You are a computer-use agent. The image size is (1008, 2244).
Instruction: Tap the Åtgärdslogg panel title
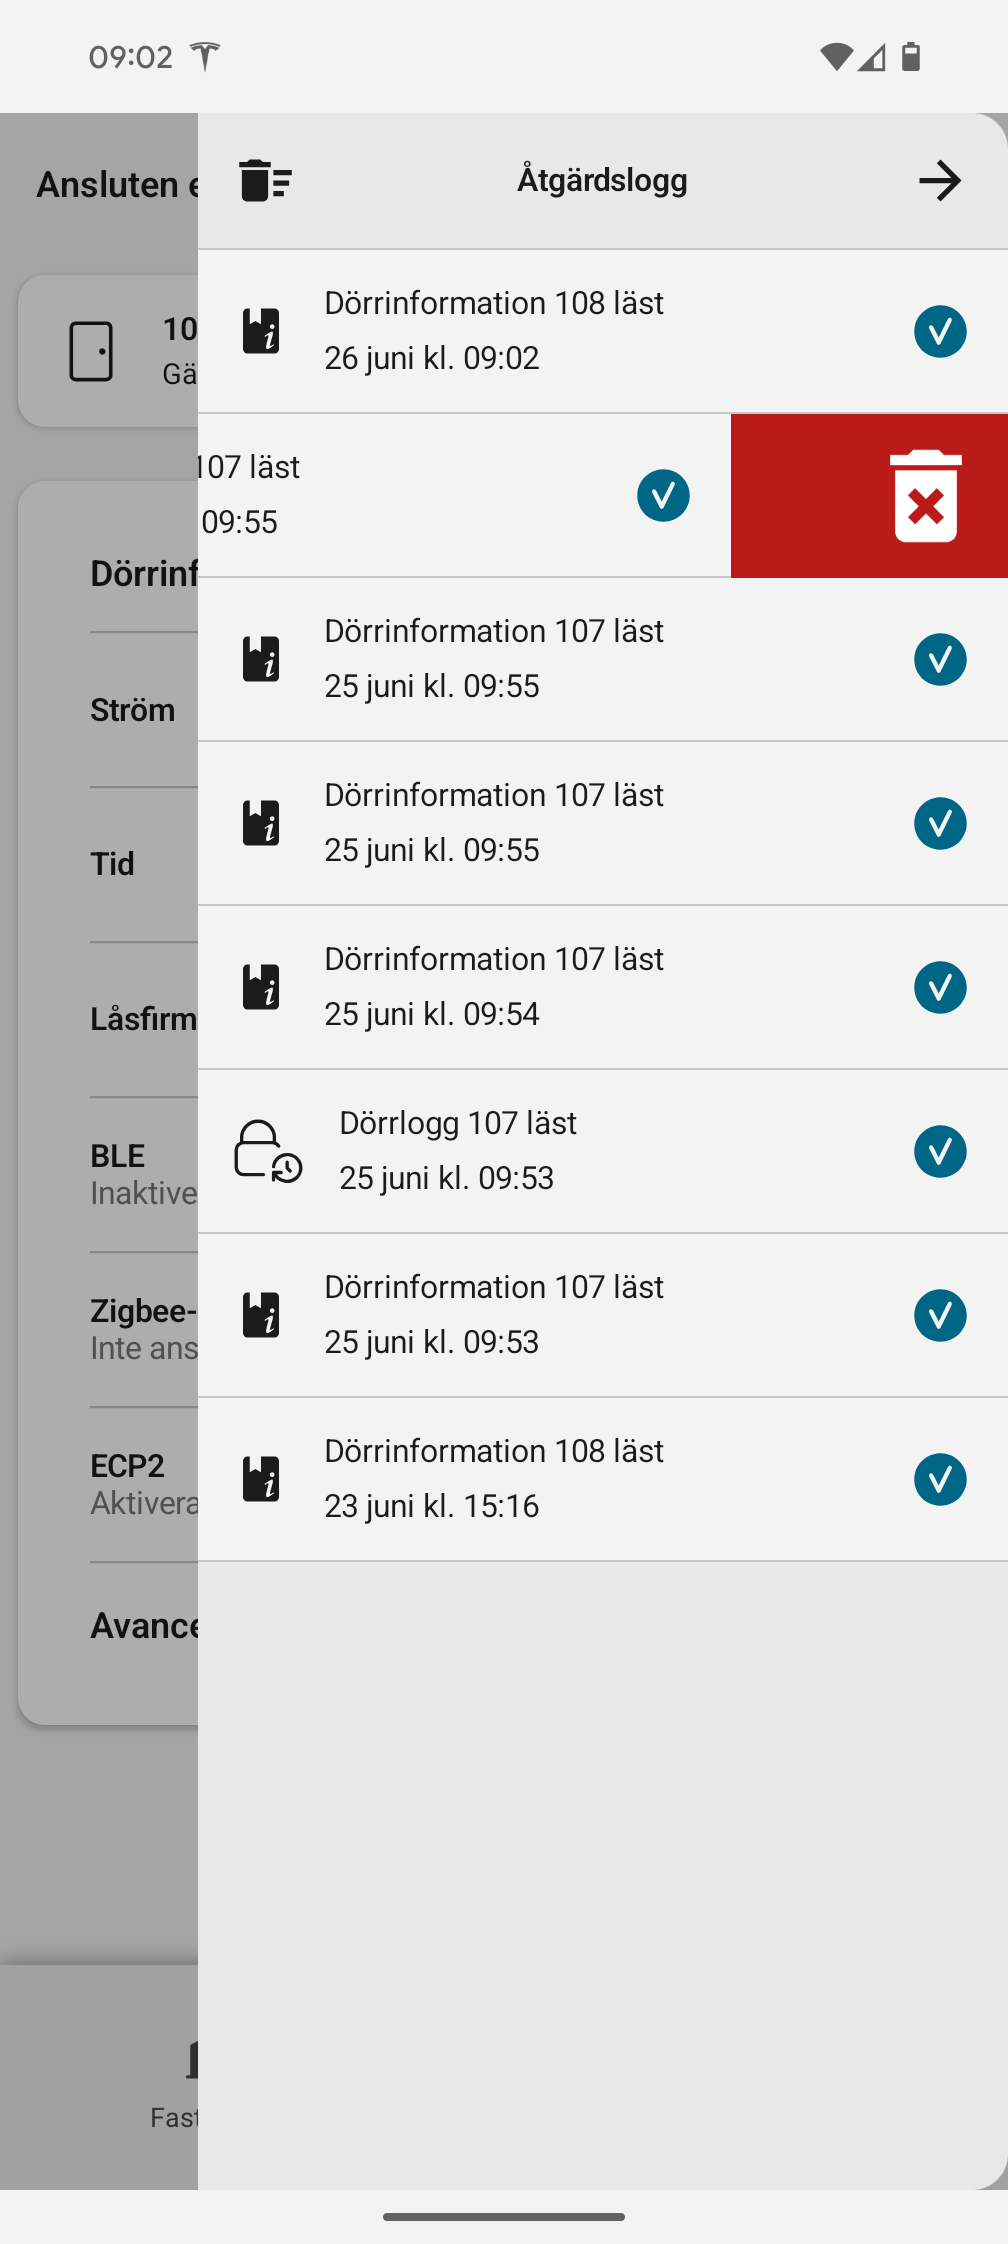(x=602, y=181)
